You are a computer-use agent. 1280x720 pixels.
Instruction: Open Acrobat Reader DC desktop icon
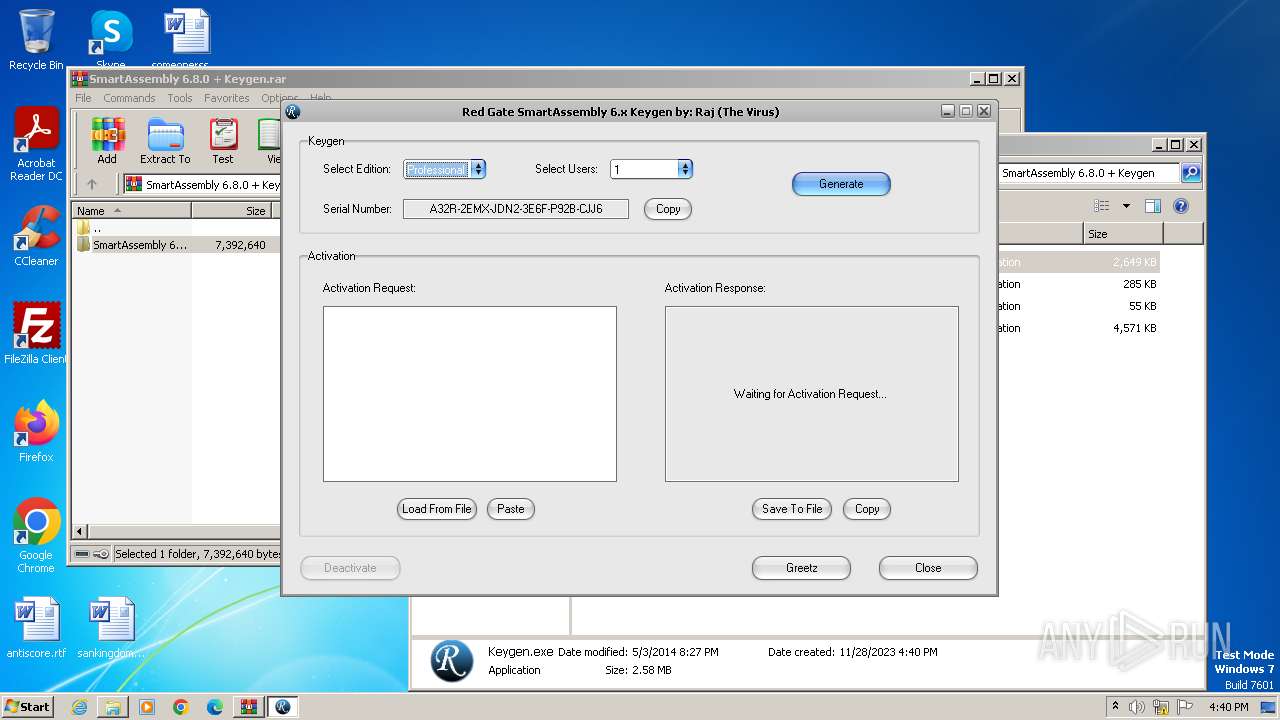(36, 145)
